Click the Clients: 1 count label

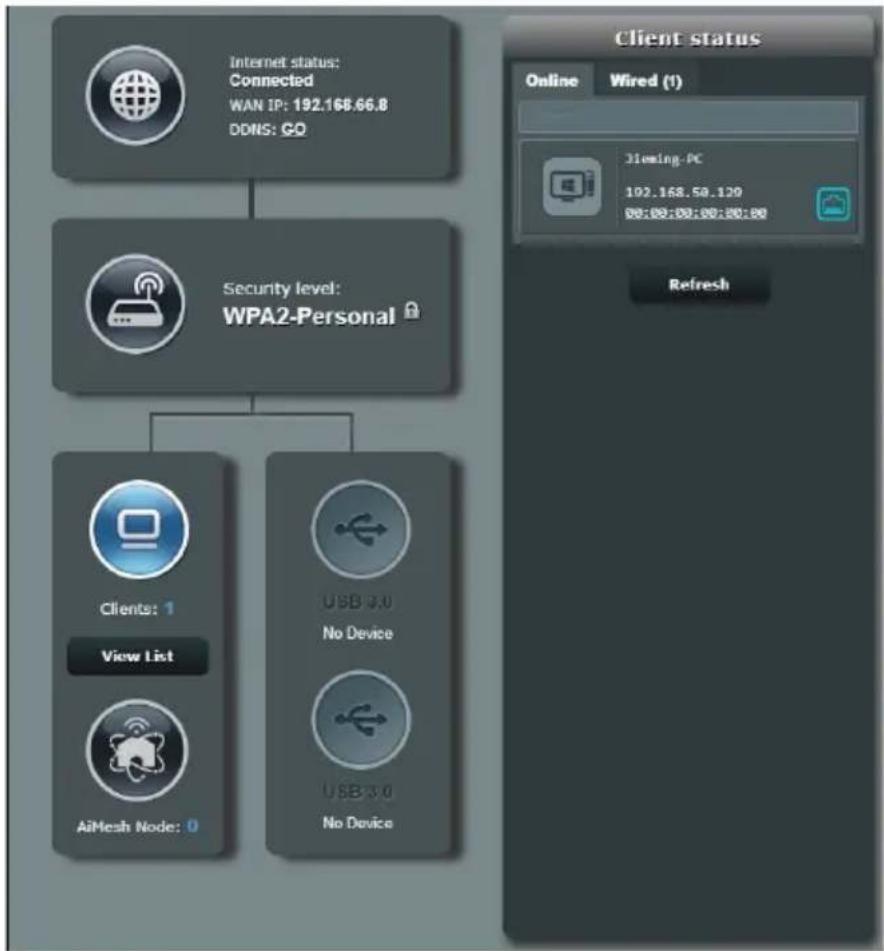[137, 608]
